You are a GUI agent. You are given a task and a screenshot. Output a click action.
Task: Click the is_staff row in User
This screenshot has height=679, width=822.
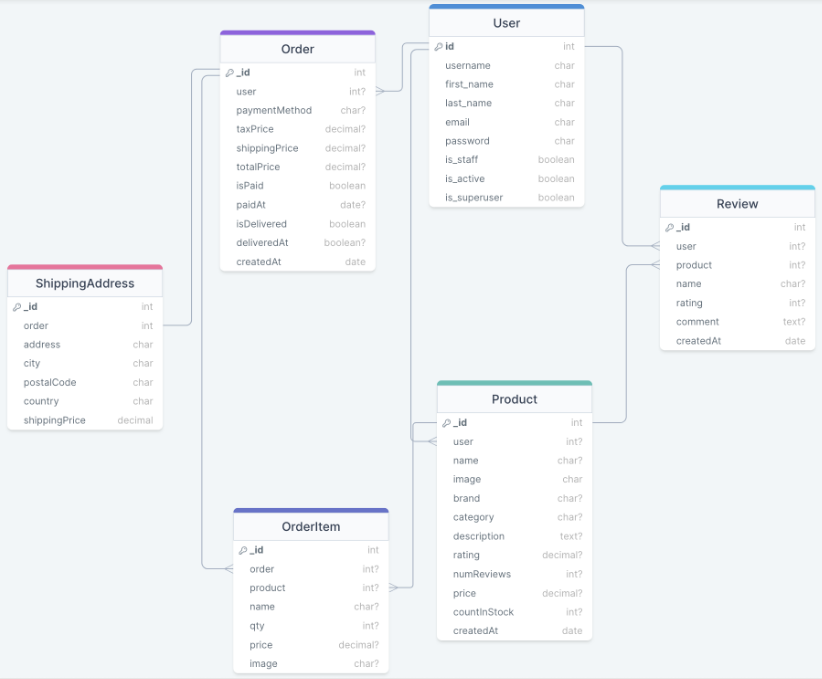[506, 160]
